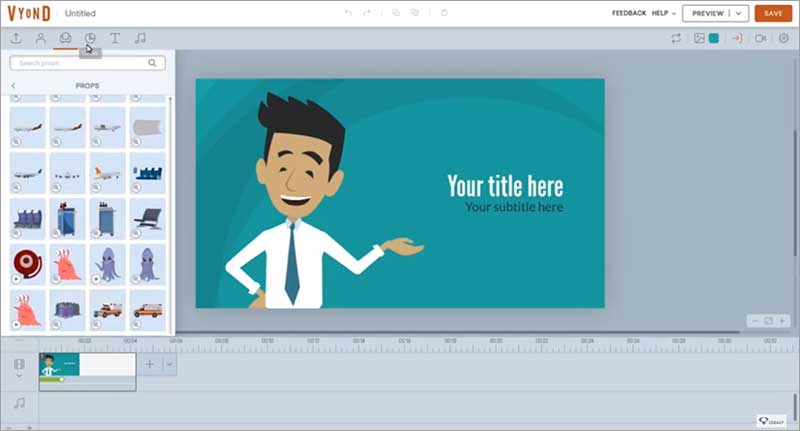Screen dimensions: 800x431
Task: Open the Upload panel icon
Action: [16, 38]
